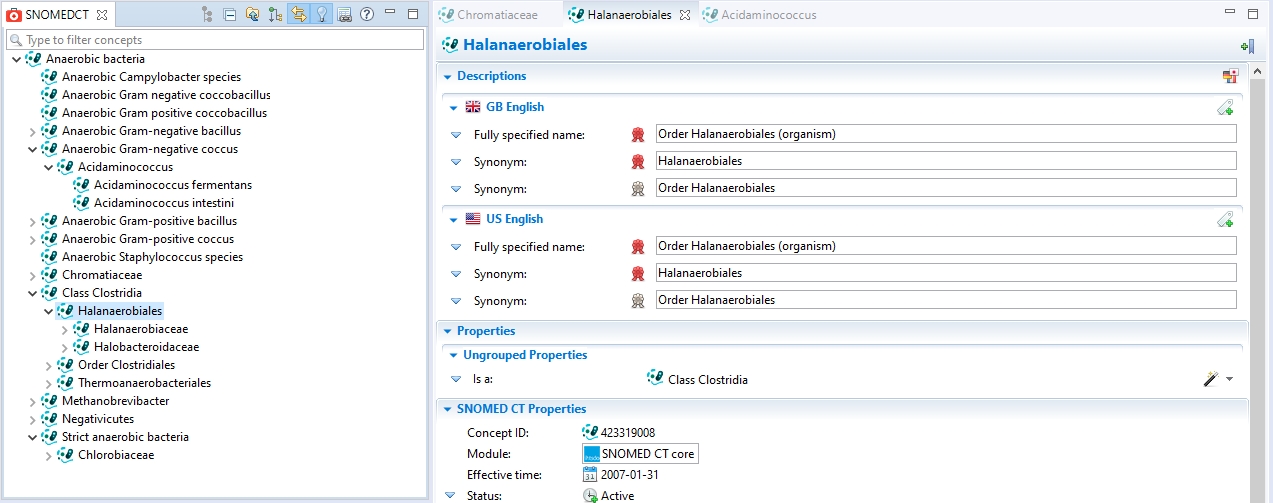
Task: Click the add bookmark icon beside Halanaerobiales title
Action: 1246,46
